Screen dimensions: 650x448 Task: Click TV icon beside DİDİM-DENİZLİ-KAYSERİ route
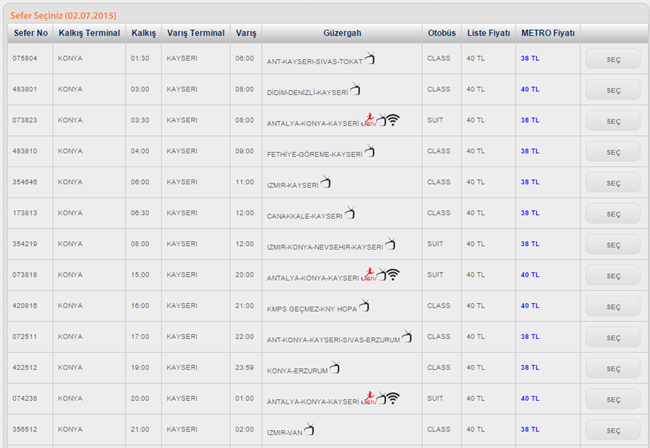[x=355, y=89]
